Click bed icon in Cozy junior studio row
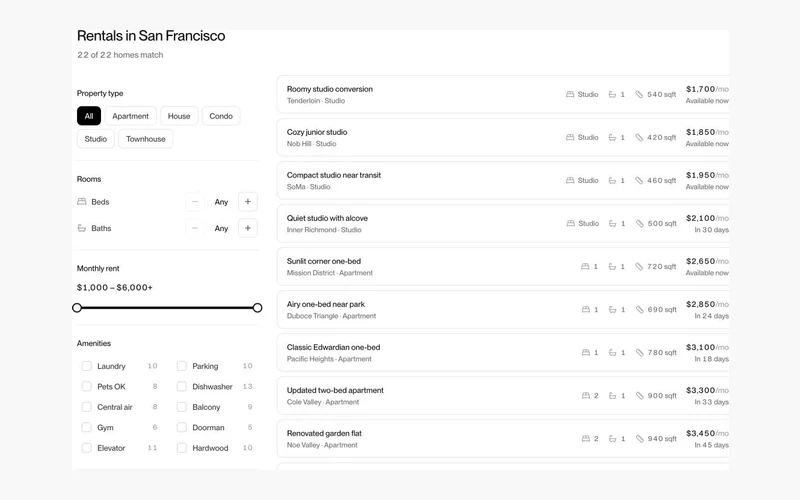The width and height of the screenshot is (800, 500). pyautogui.click(x=570, y=137)
